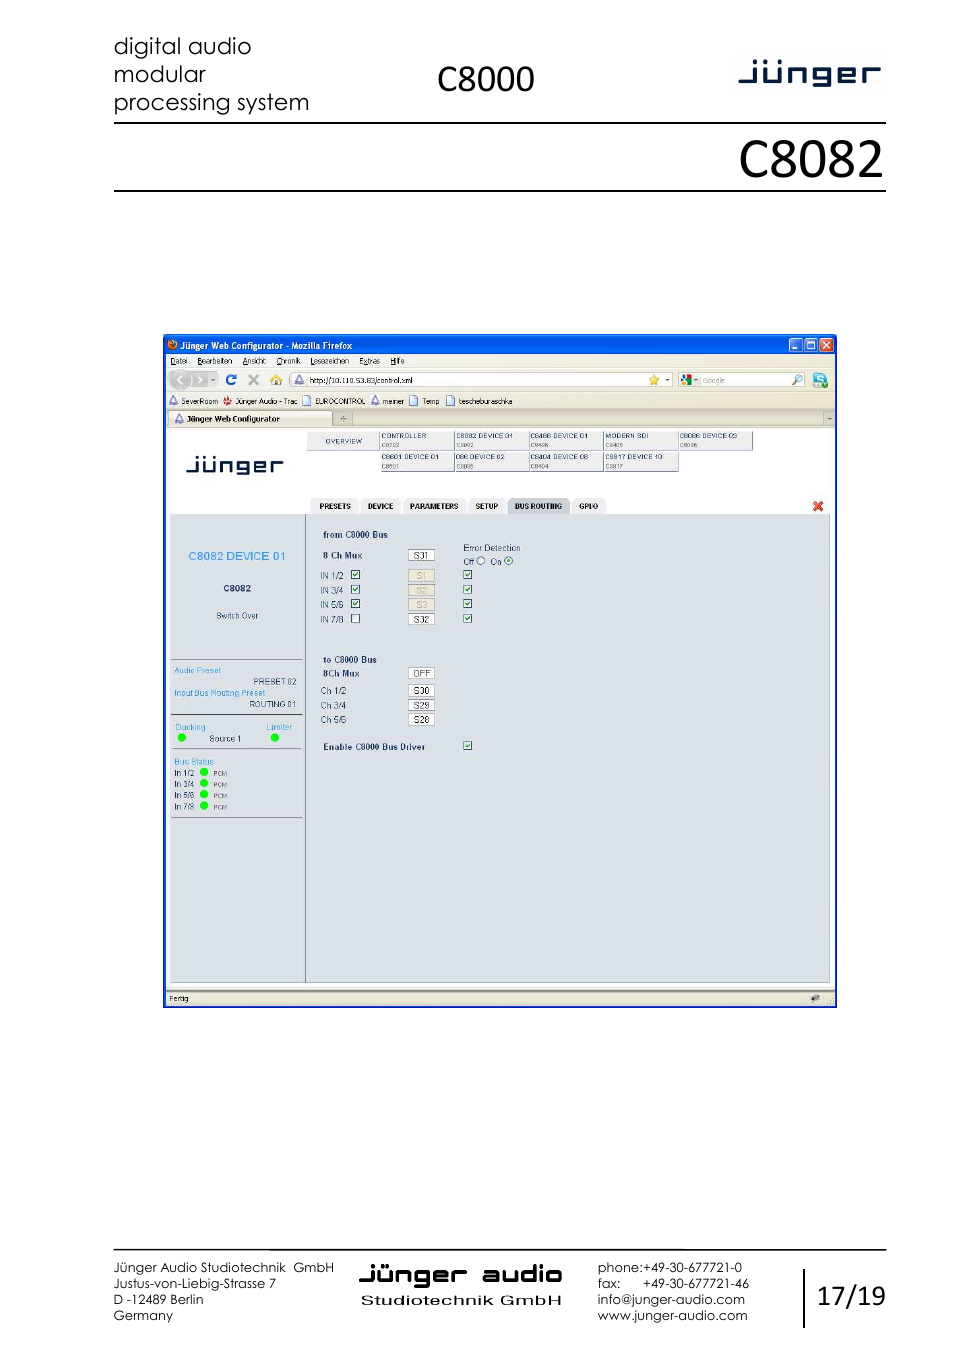Image resolution: width=954 pixels, height=1351 pixels.
Task: Switch to the SETUP tab
Action: [486, 506]
